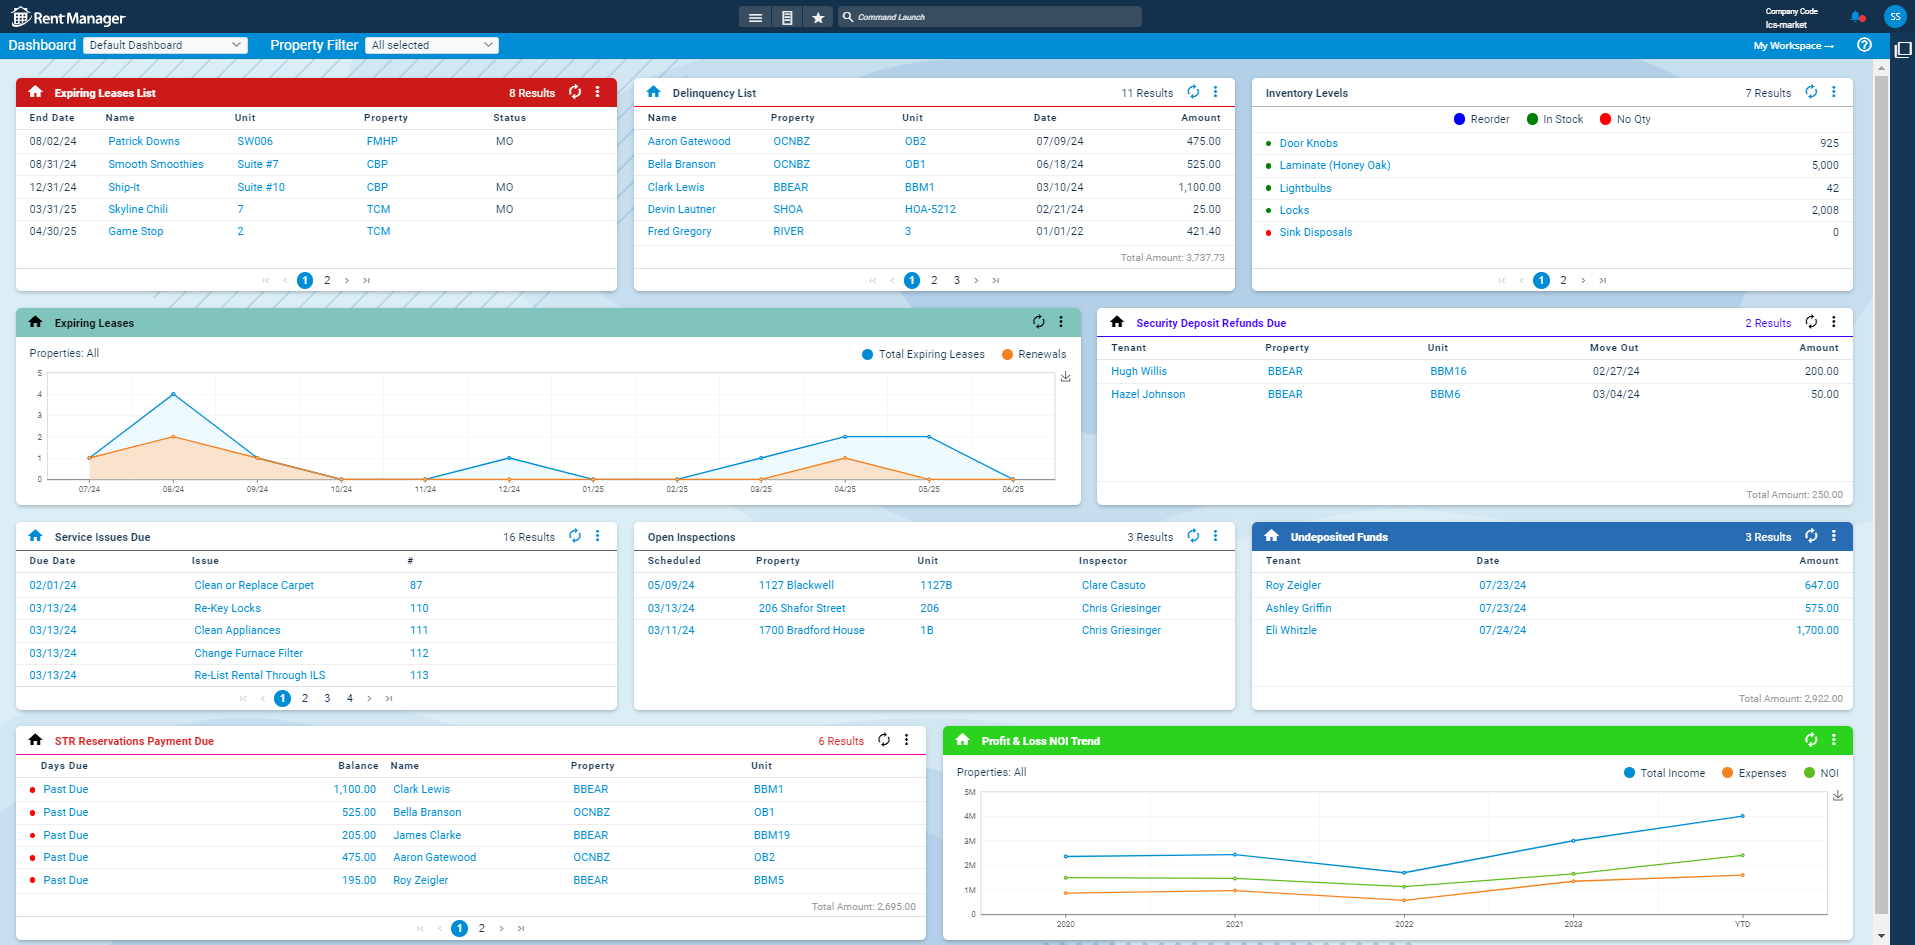Screen dimensions: 1915x945
Task: Open tenant Patrick Downs lease link
Action: 144,141
